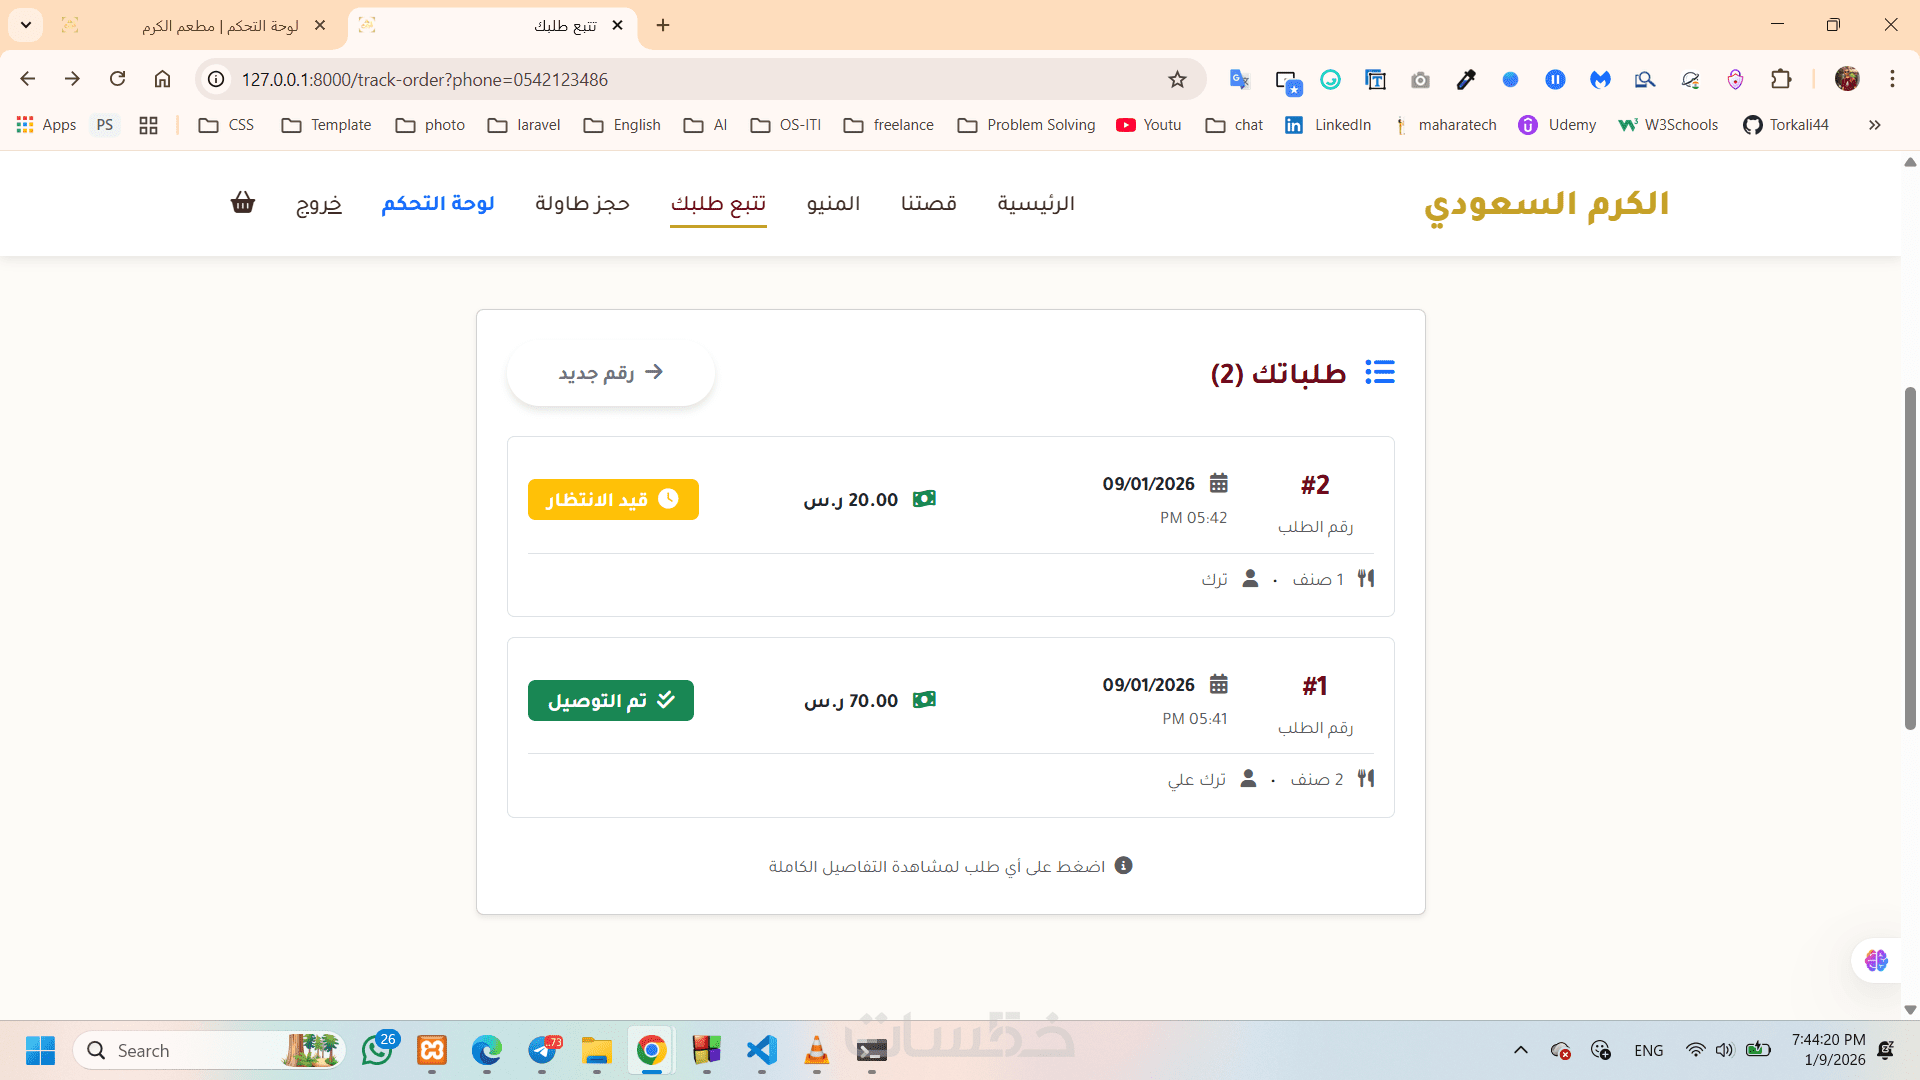Viewport: 1920px width, 1080px height.
Task: Show more bookmarks chevron
Action: click(x=1874, y=125)
